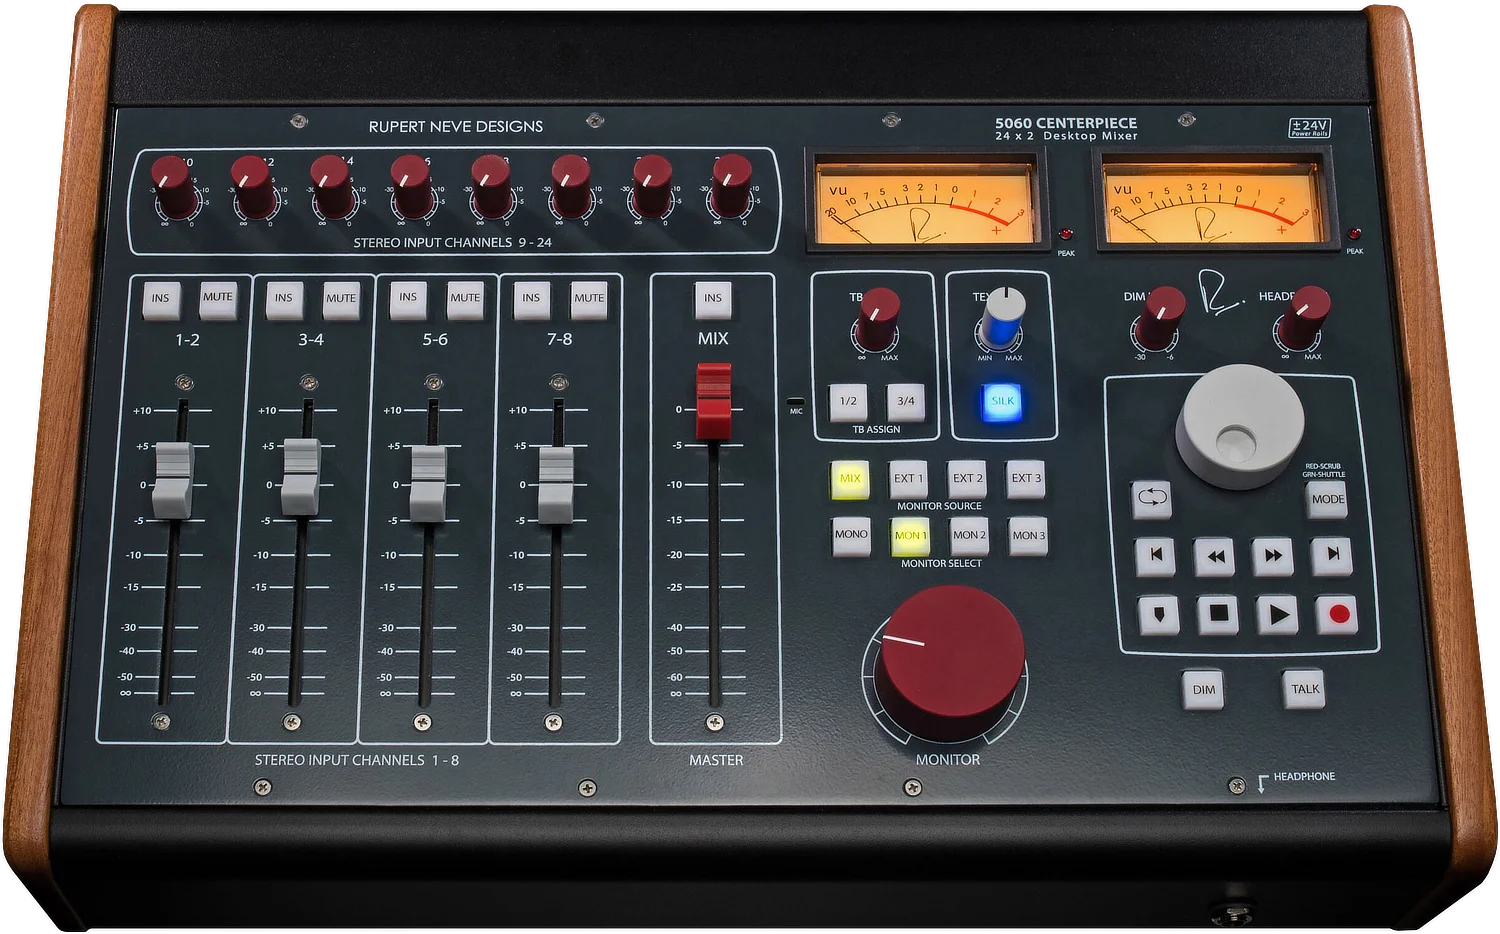Toggle INS on channel 1-2
This screenshot has width=1500, height=934.
[161, 300]
